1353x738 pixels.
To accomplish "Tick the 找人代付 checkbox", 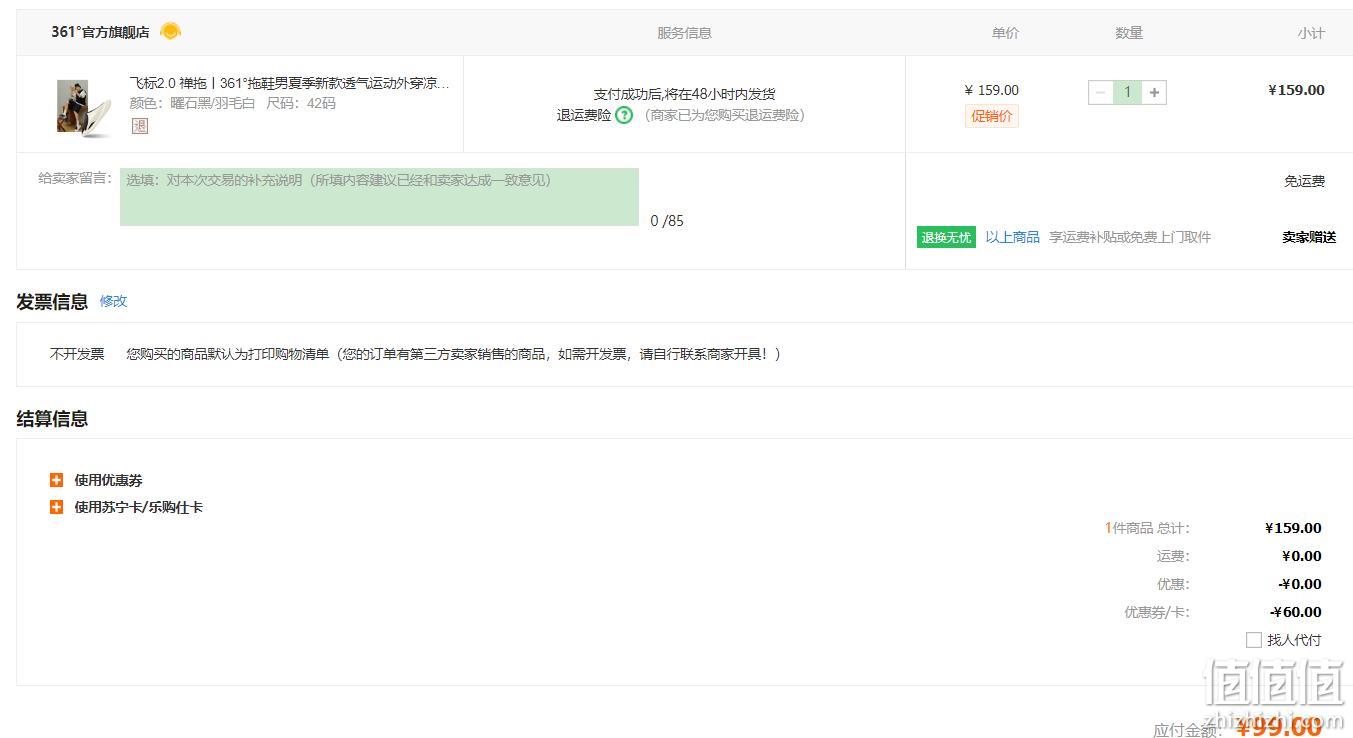I will tap(1253, 640).
